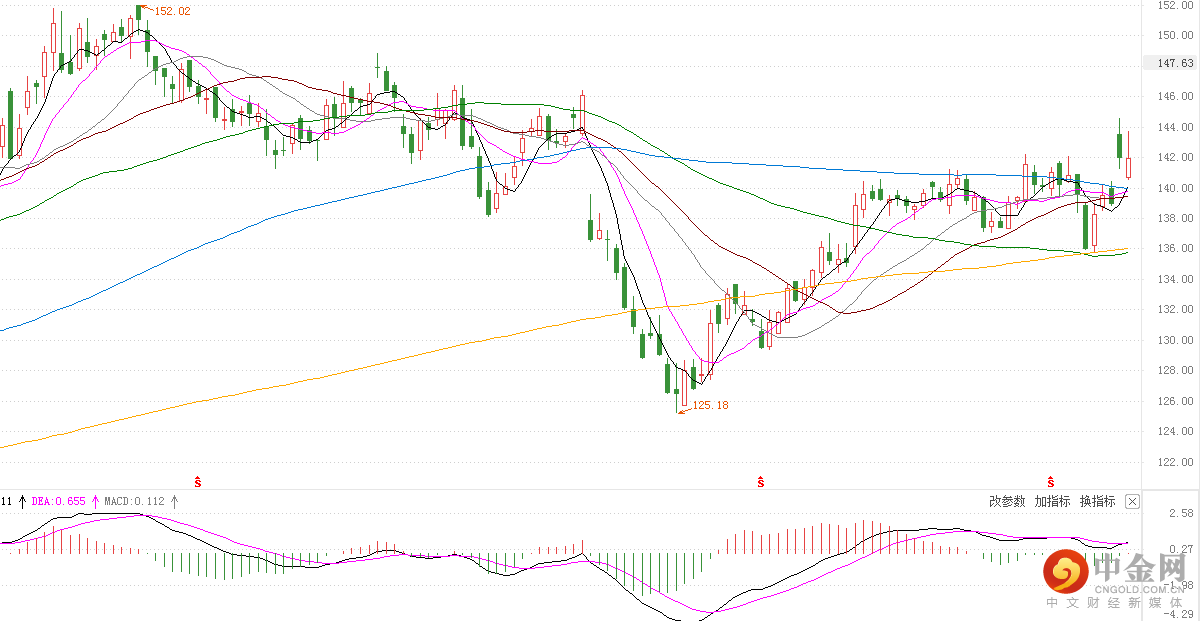Click the MACD:0.112 indicator label
Viewport: 1200px width, 621px height.
(134, 501)
